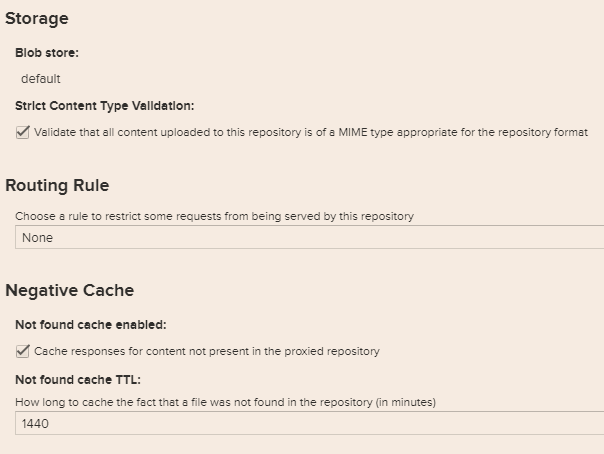Open the Routing Rule dropdown
The height and width of the screenshot is (454, 604).
pyautogui.click(x=310, y=237)
